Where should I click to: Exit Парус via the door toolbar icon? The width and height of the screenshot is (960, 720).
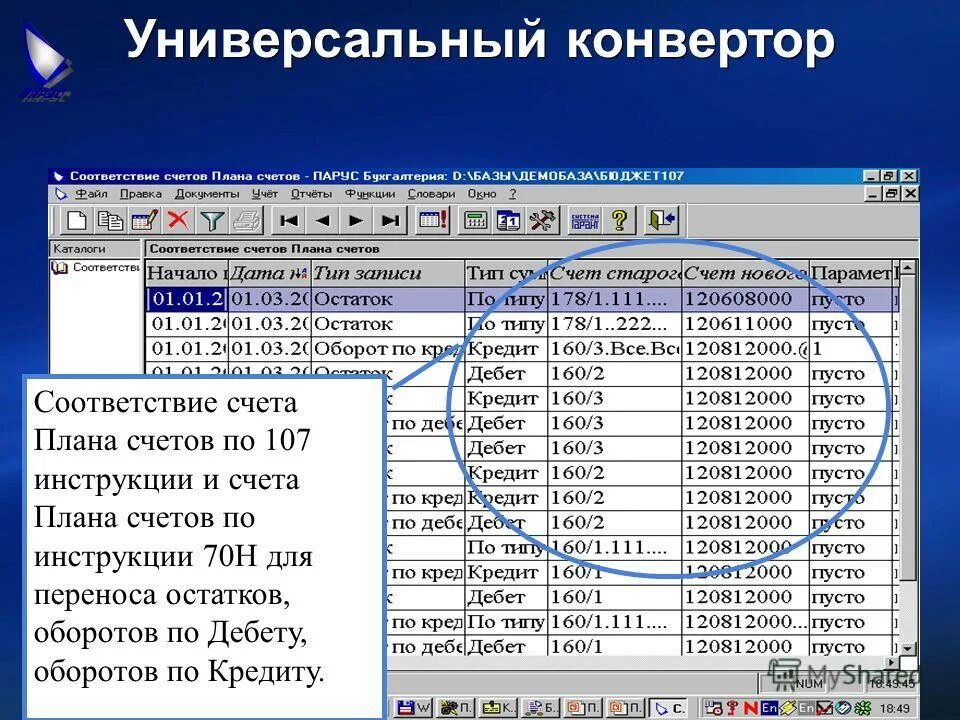(x=661, y=219)
